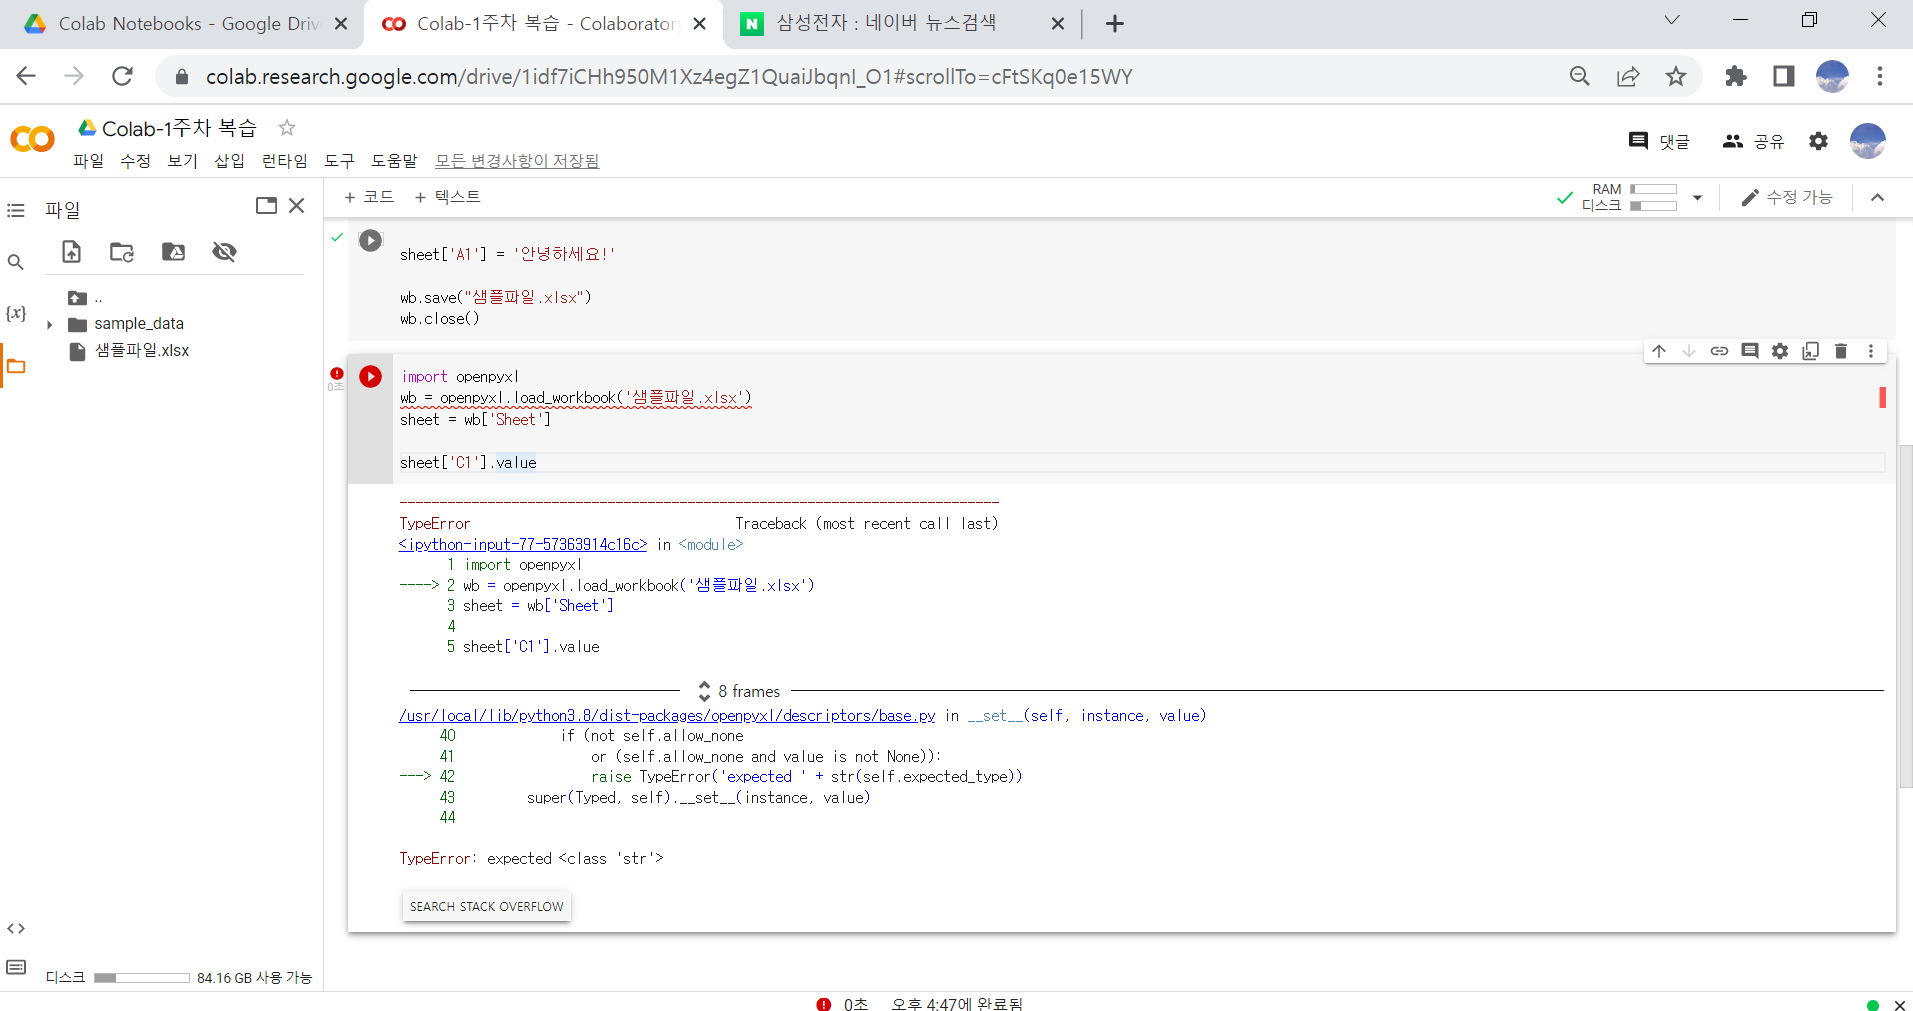Refresh the file browser icon

click(x=122, y=252)
